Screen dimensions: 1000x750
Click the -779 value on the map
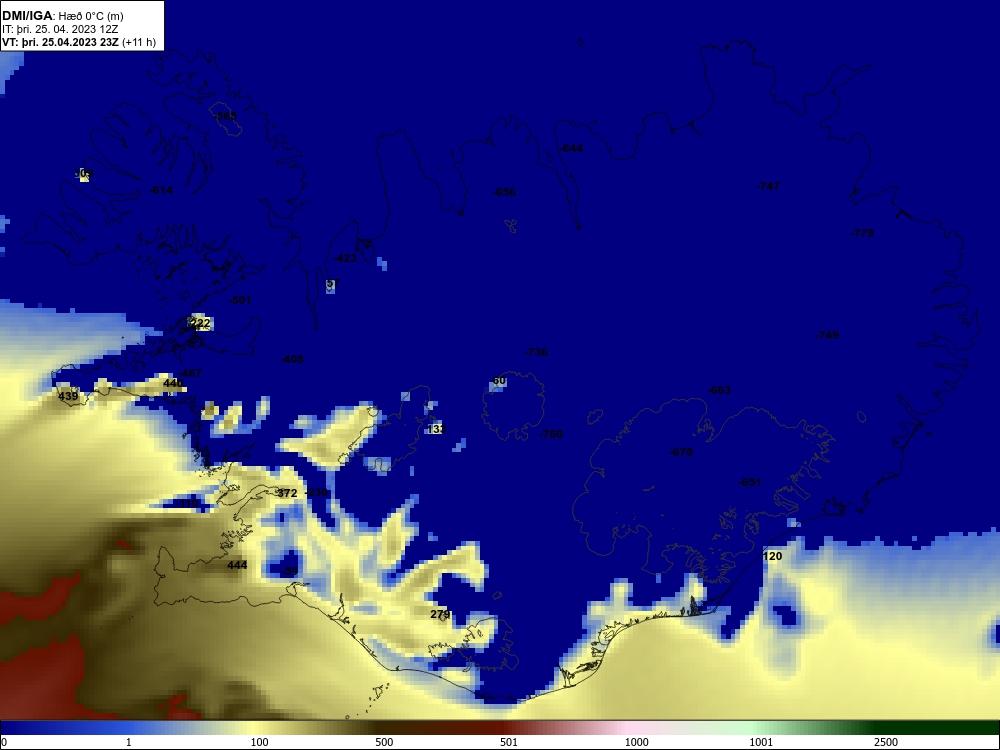pos(862,233)
